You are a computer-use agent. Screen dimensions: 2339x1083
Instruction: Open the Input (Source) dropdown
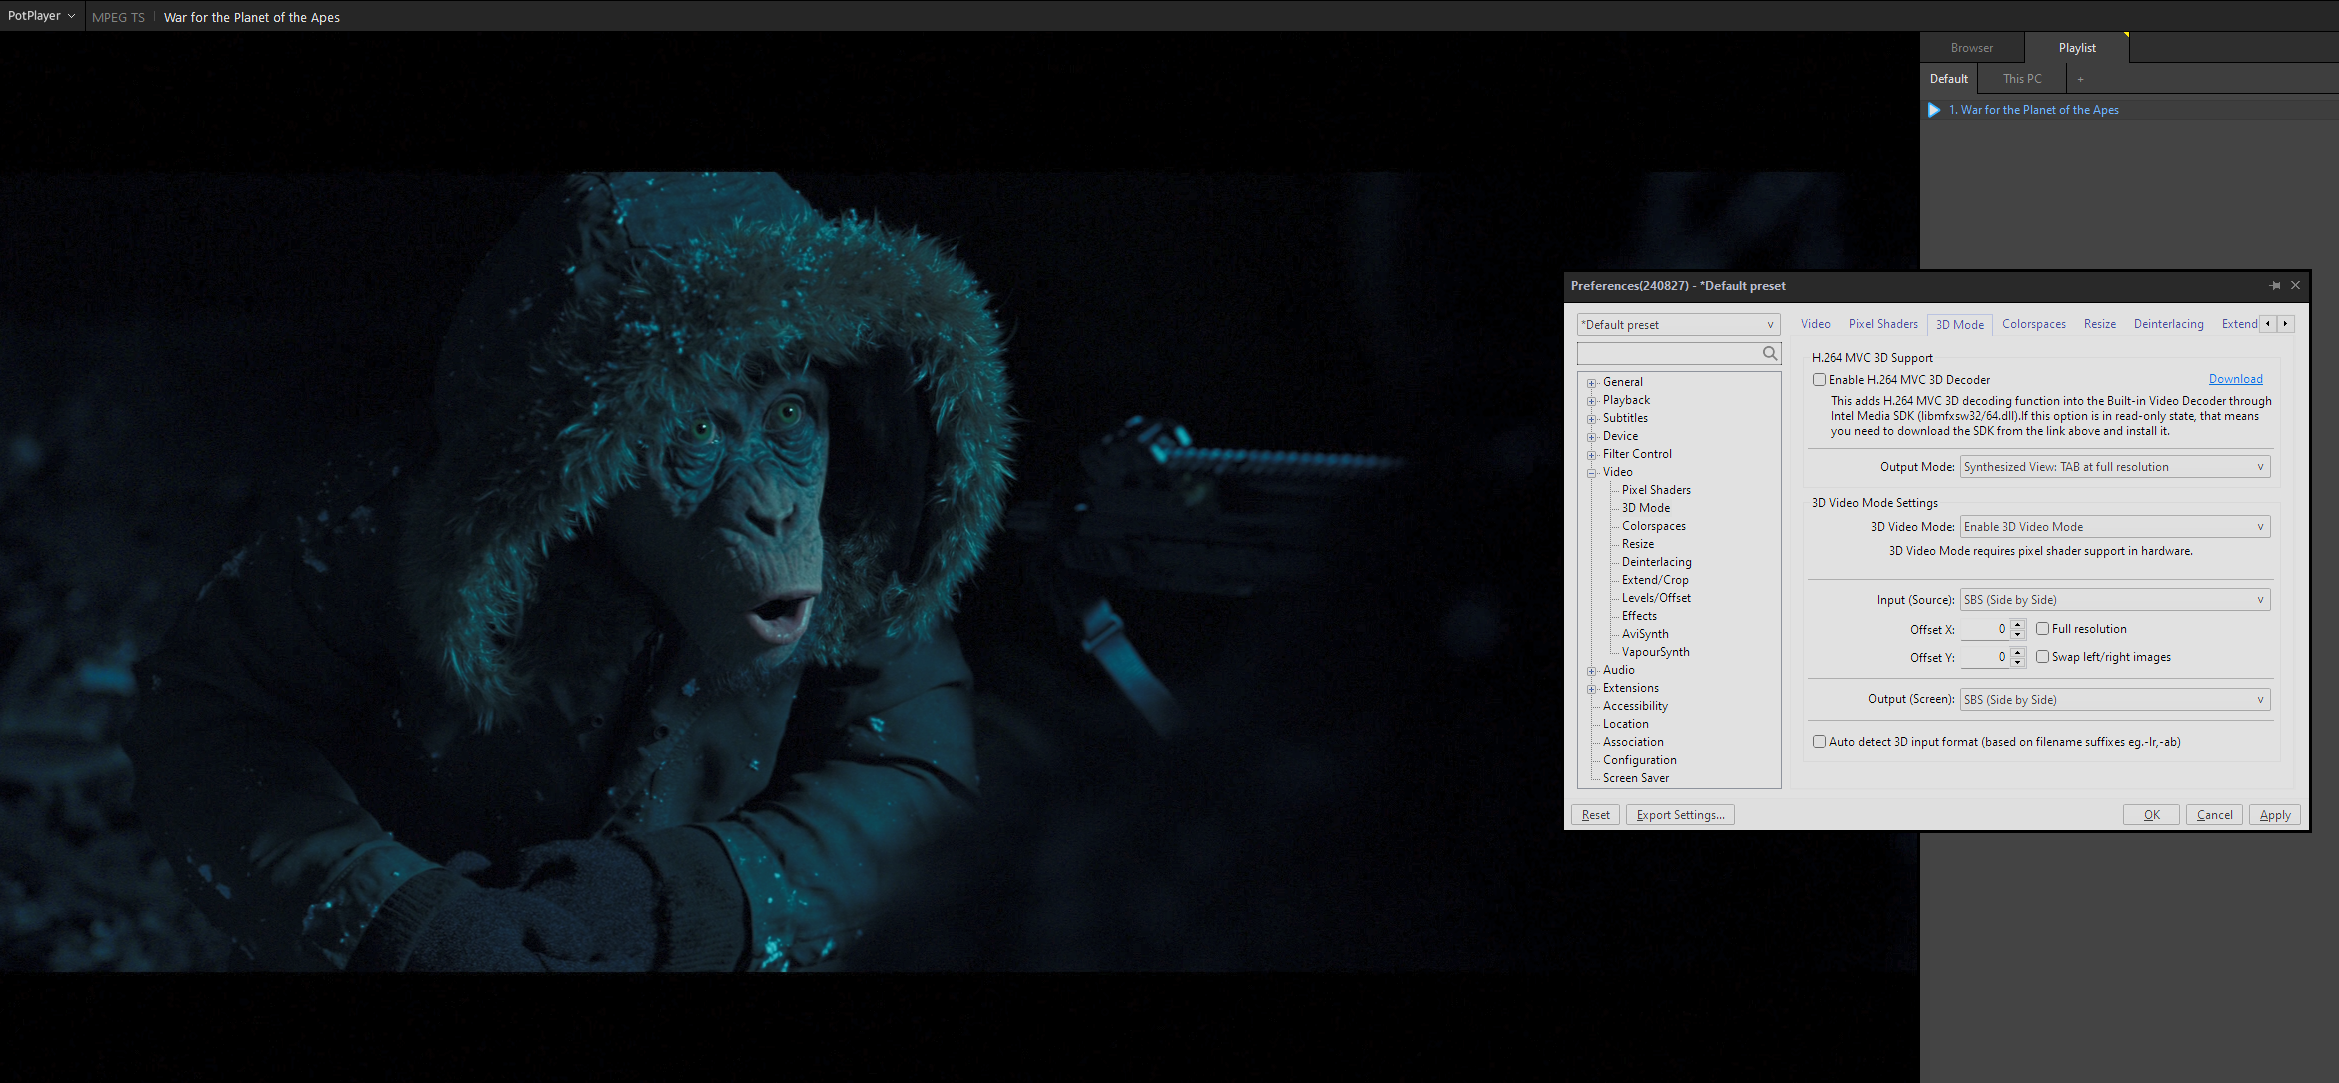2114,600
